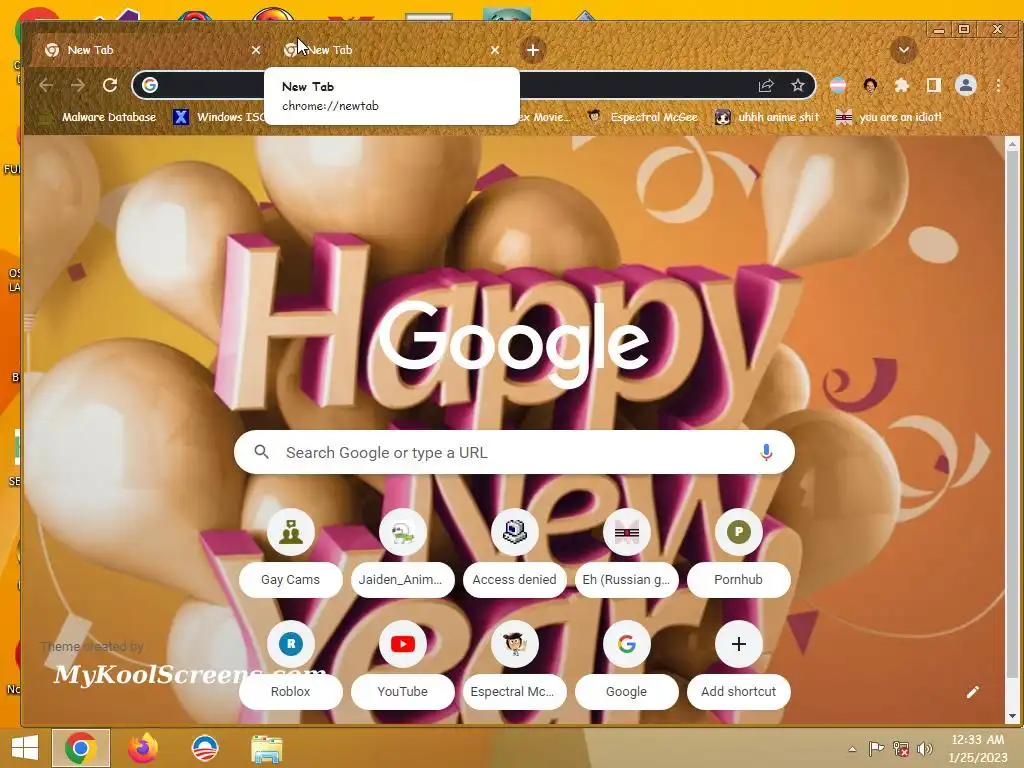
Task: Open the Jaiden_Anim... shortcut tile
Action: click(x=402, y=552)
